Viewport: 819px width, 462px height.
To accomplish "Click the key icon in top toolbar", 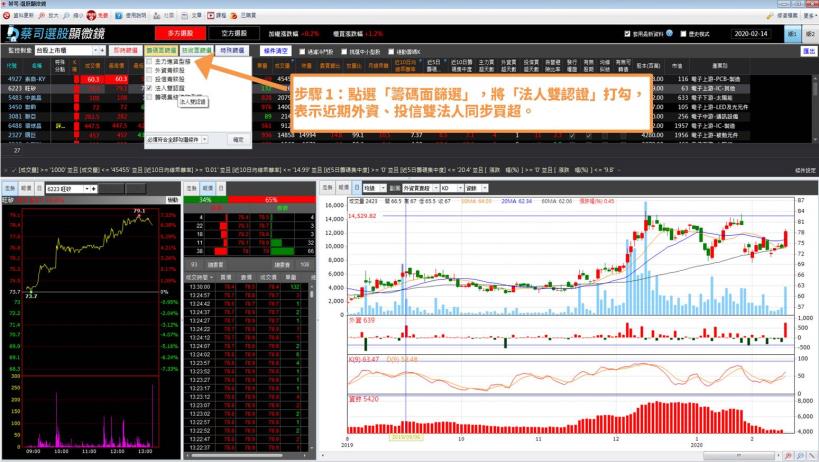I will [769, 16].
